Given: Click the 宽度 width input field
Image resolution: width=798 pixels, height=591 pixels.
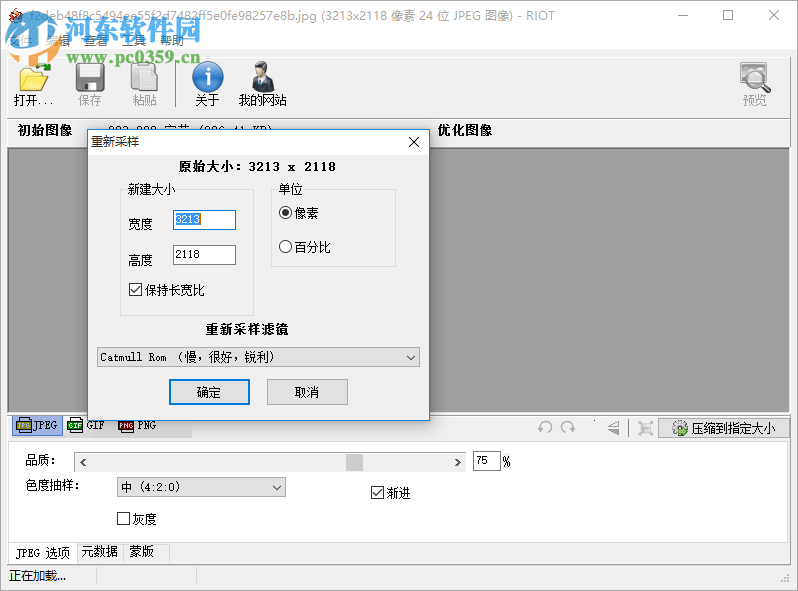Looking at the screenshot, I should point(204,220).
